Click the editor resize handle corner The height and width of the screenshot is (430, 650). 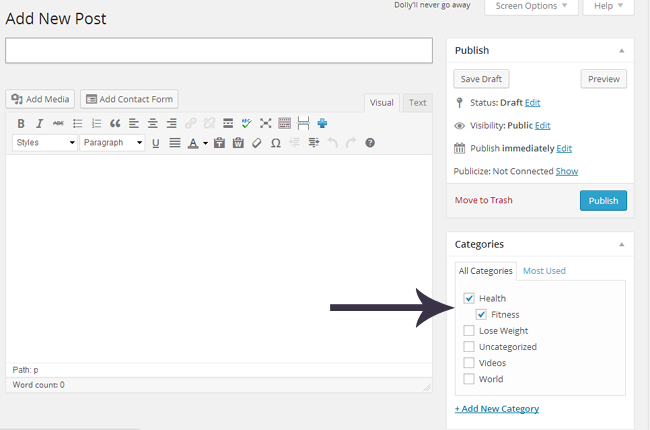[427, 387]
